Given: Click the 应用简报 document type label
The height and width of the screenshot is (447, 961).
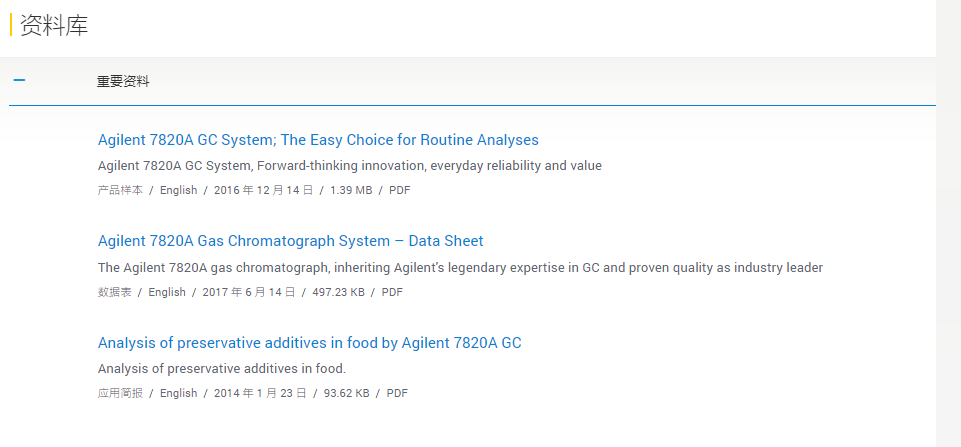Looking at the screenshot, I should [x=120, y=393].
